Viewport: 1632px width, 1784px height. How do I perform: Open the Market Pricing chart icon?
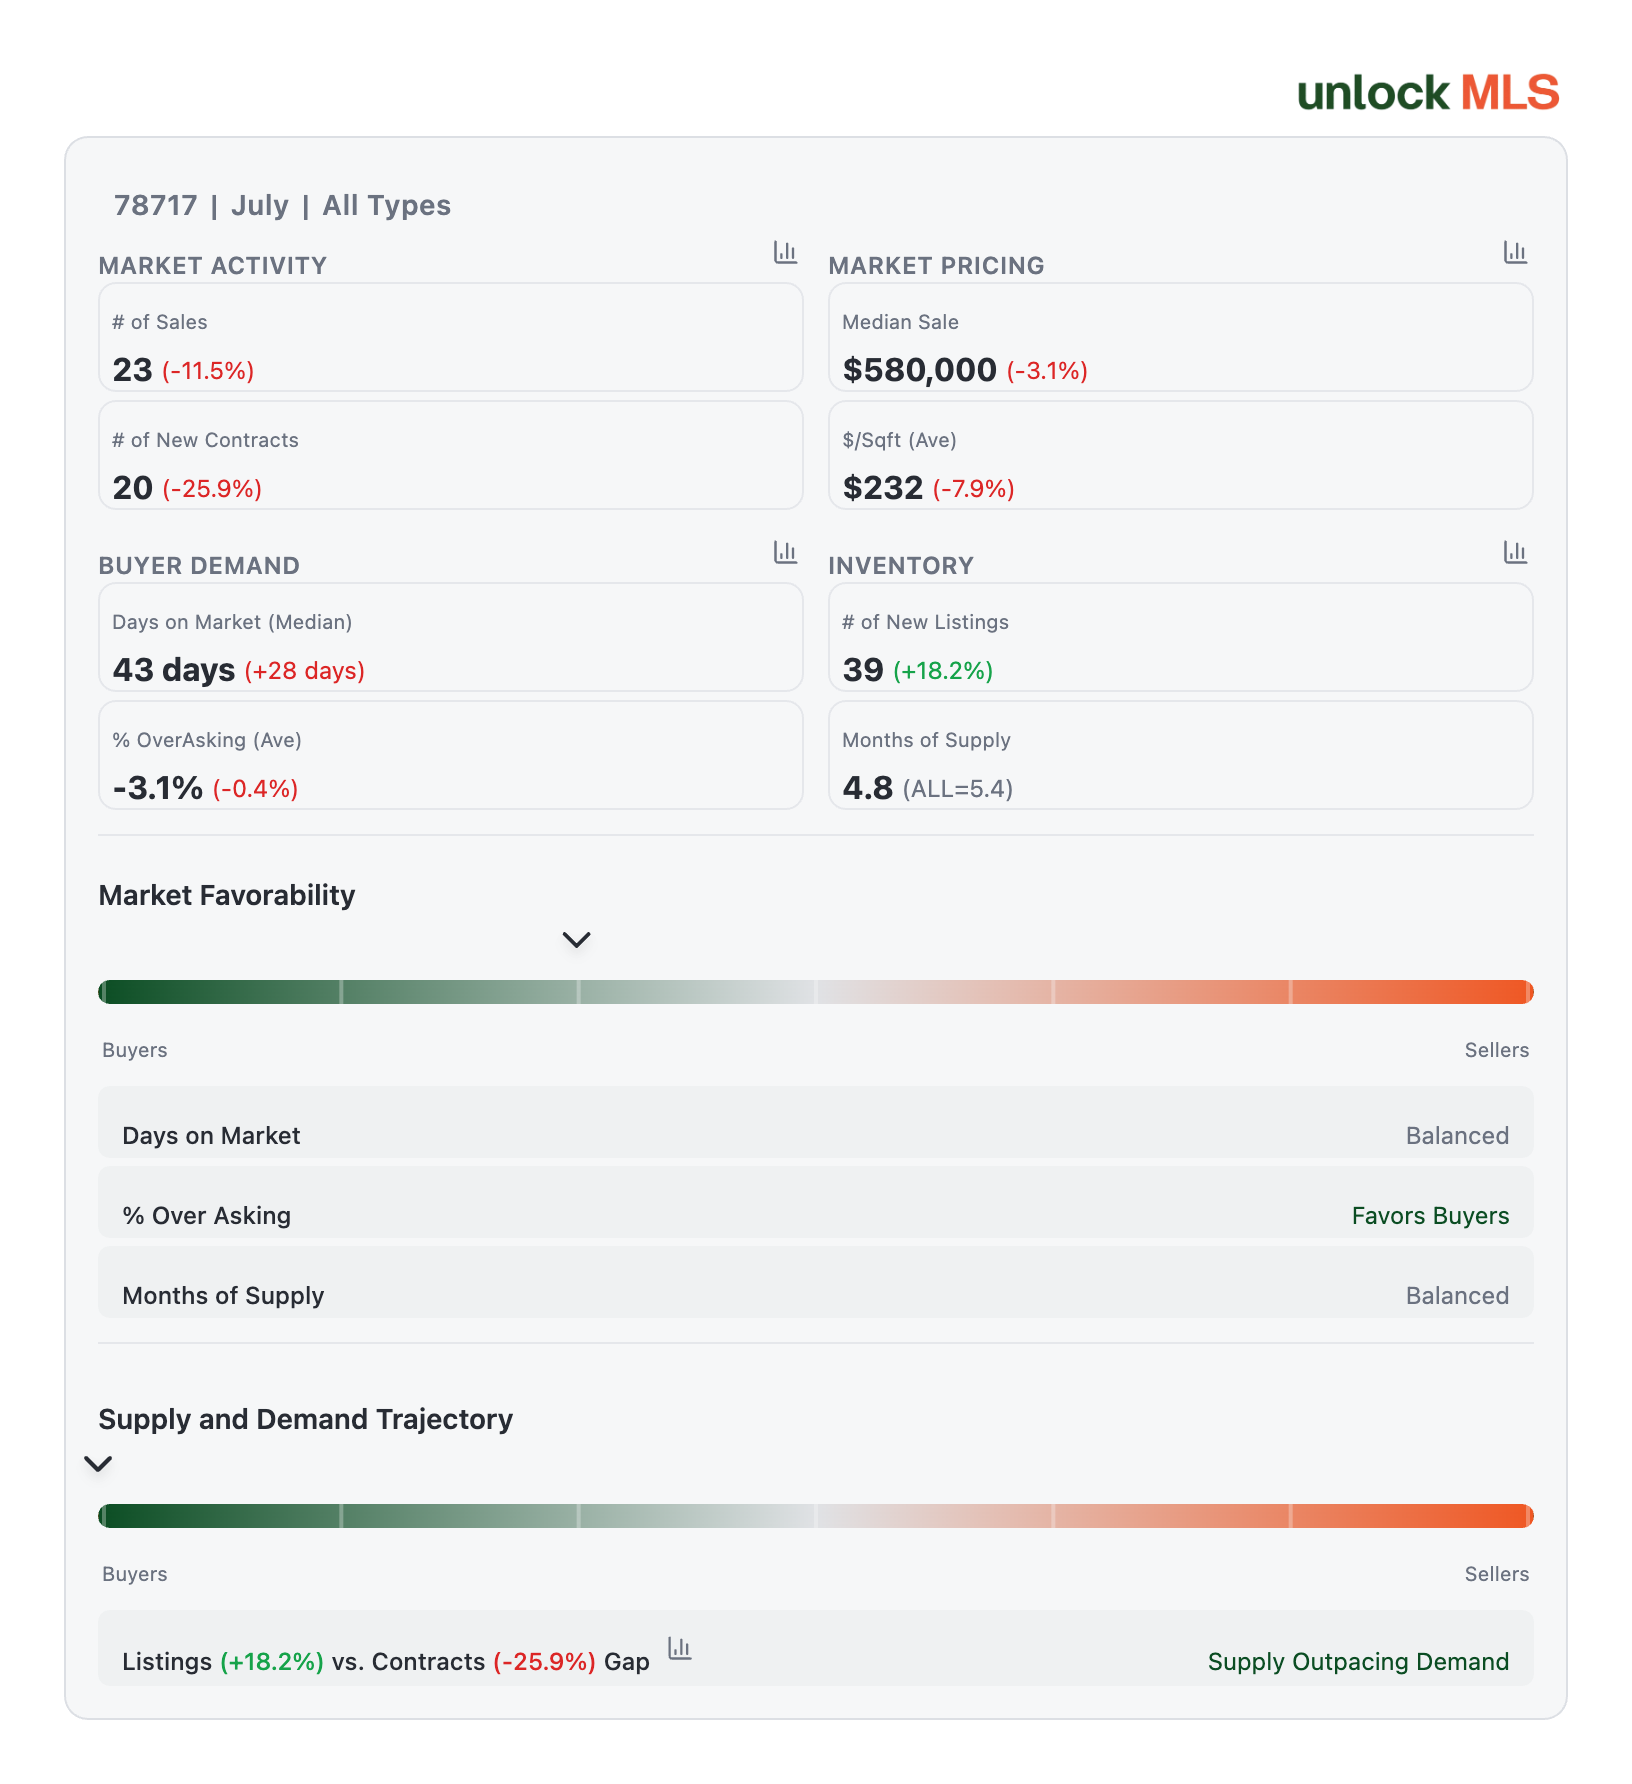[1515, 252]
